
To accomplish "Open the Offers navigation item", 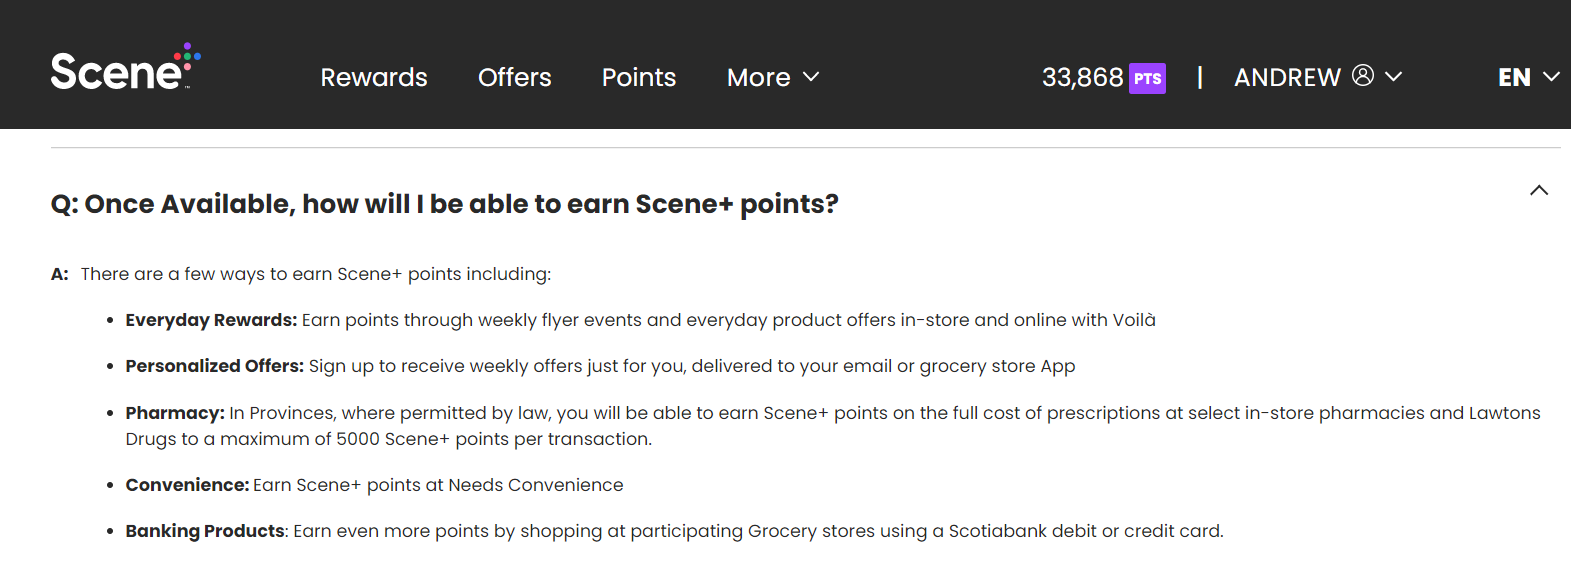I will (515, 77).
